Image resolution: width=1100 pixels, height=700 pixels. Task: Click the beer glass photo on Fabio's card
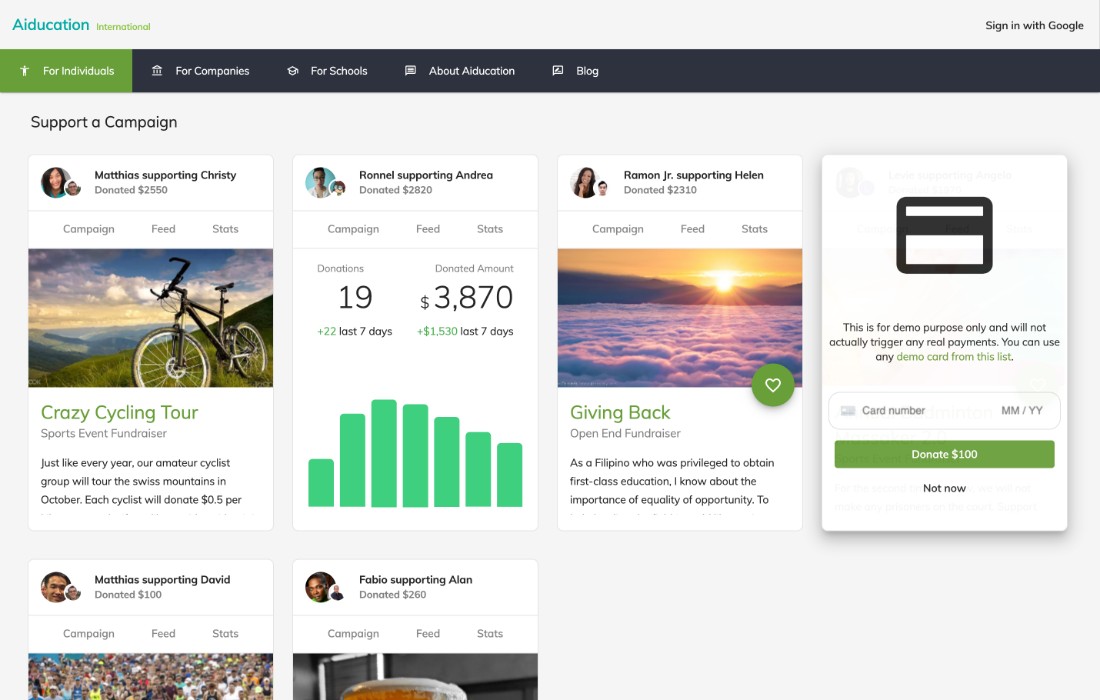(x=415, y=676)
